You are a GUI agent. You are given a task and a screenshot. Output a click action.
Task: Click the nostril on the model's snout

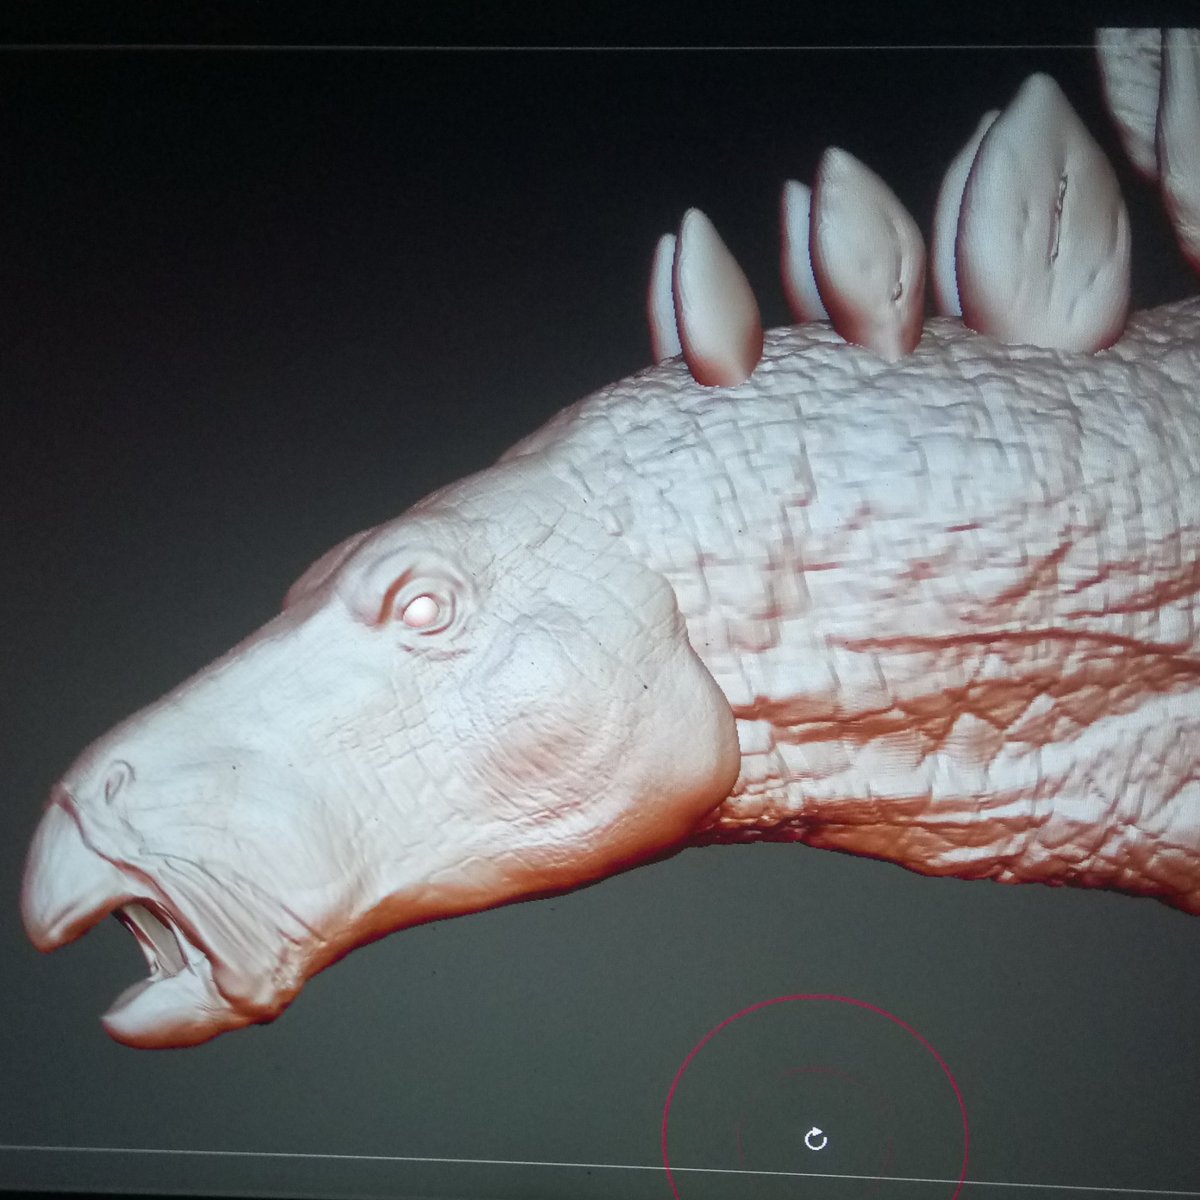[x=117, y=779]
